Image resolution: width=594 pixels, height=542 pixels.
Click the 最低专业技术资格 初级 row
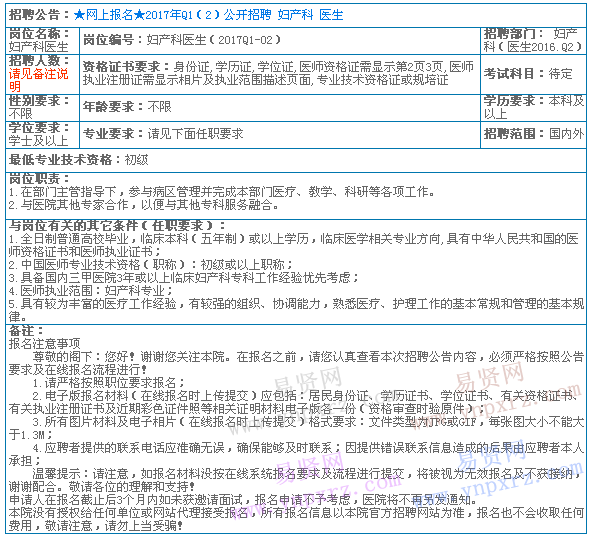click(296, 160)
